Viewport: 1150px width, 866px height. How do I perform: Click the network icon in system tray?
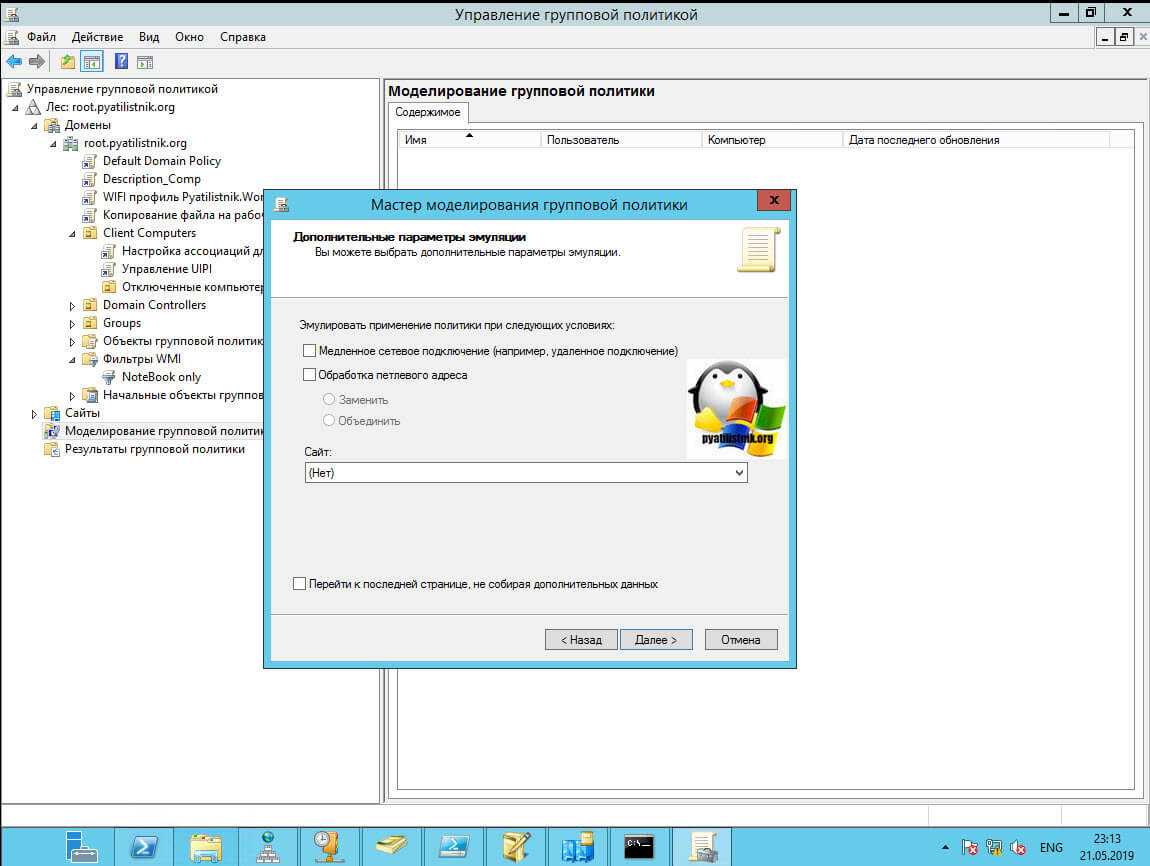click(x=994, y=847)
